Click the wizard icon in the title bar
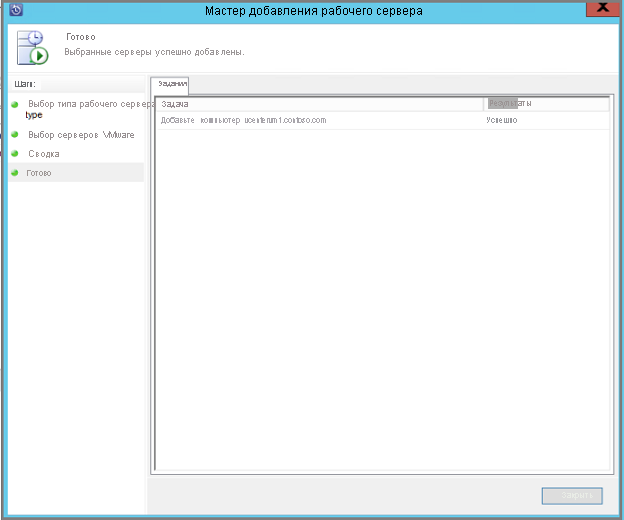624x520 pixels. (15, 10)
